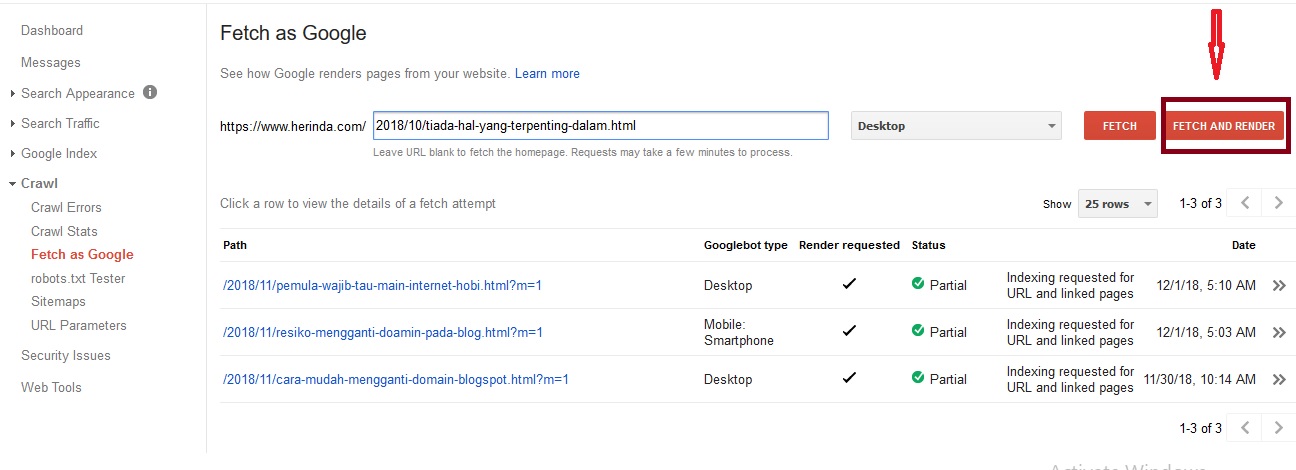Open Crawl Errors in sidebar
This screenshot has height=470, width=1296.
[x=66, y=207]
